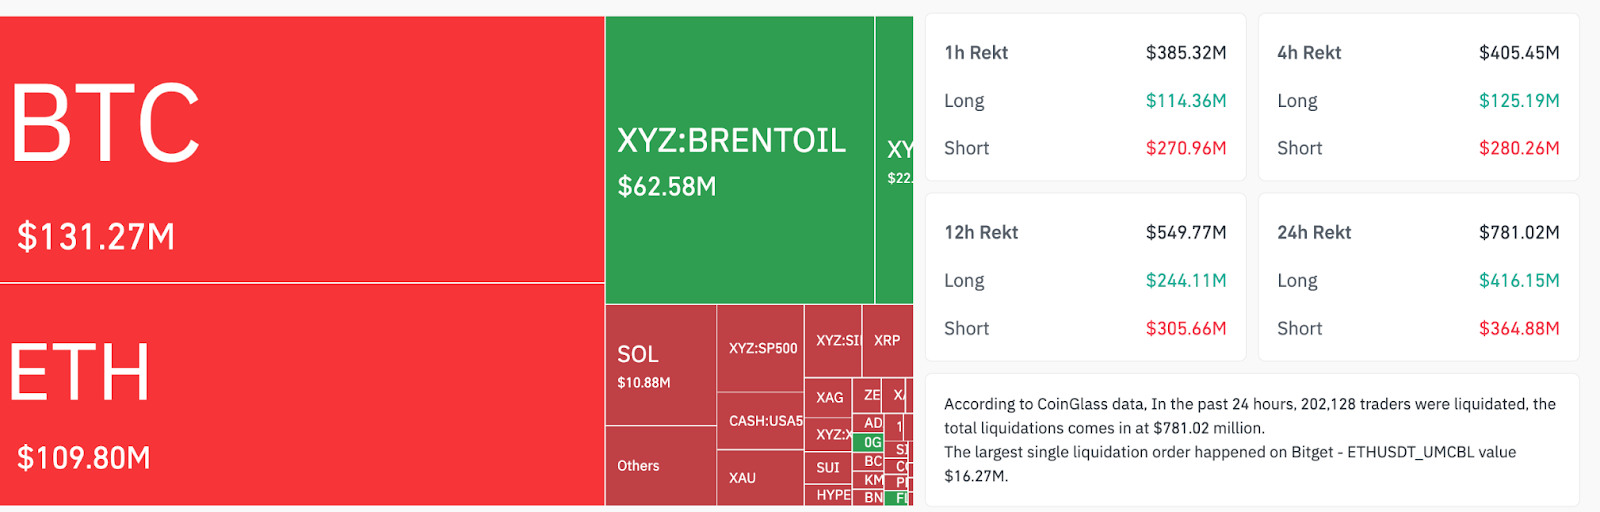1600x512 pixels.
Task: Click the 1h Short value $270.96M
Action: 1185,148
